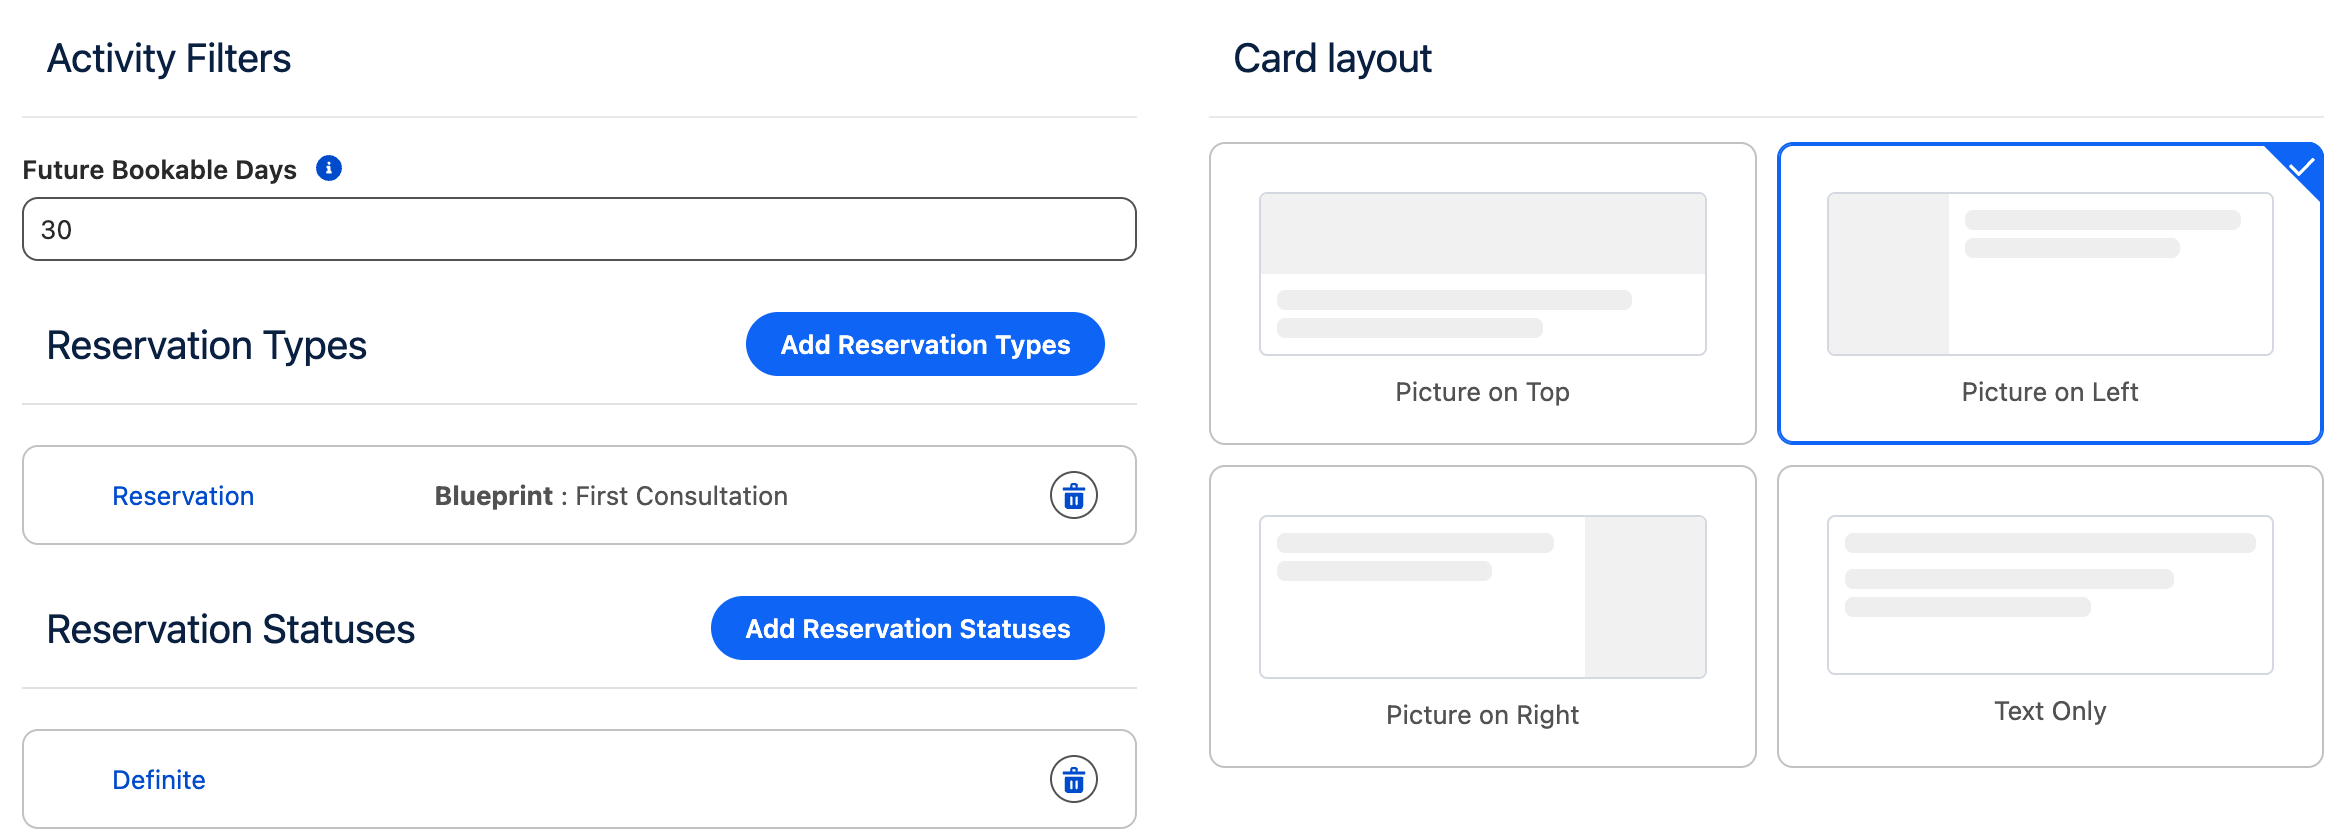This screenshot has height=836, width=2346.
Task: Click the blue checkmark corner badge
Action: click(2301, 166)
